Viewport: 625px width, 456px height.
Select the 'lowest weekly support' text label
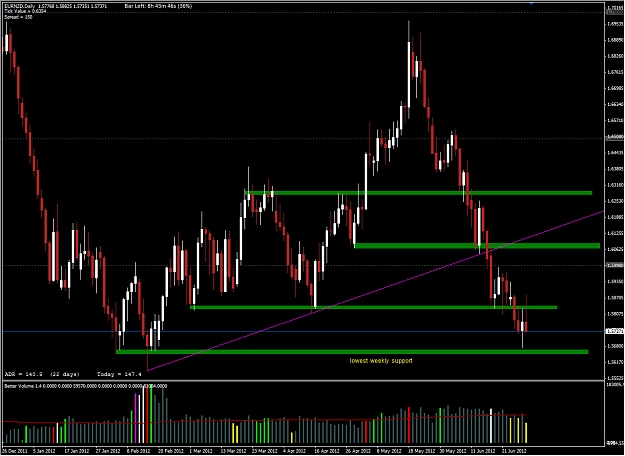[381, 361]
